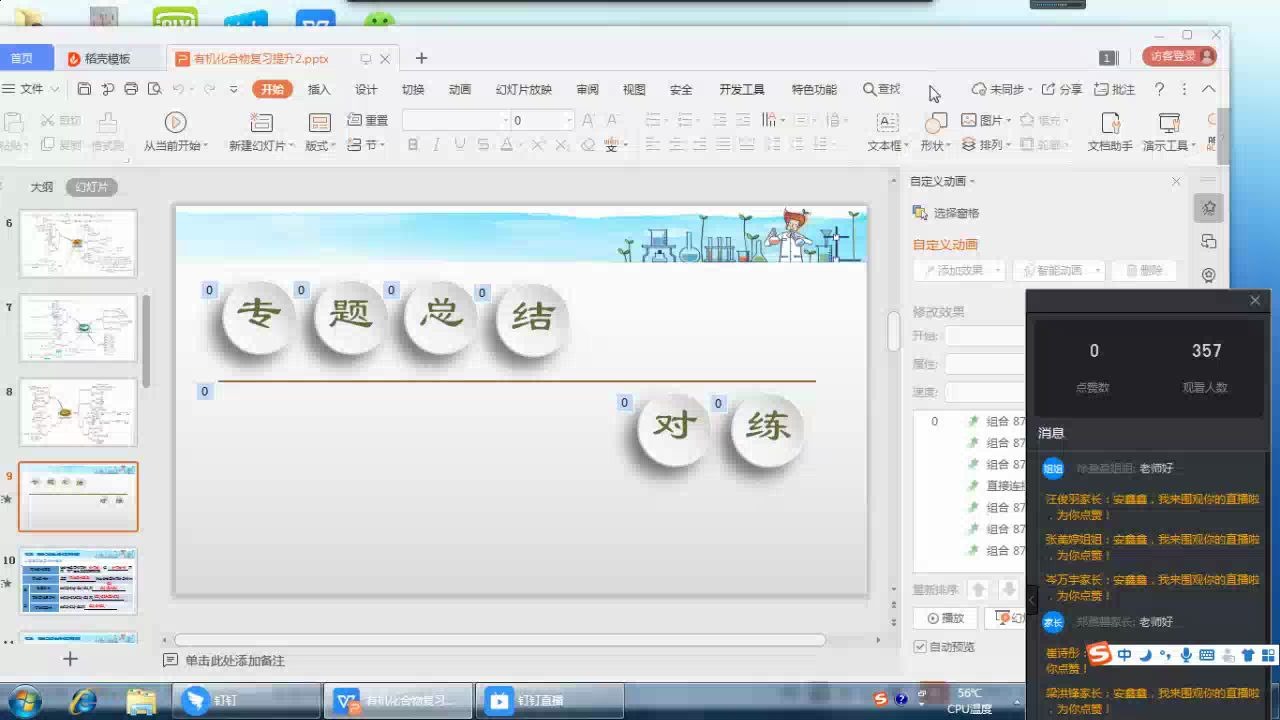Screen dimensions: 1280x720
Task: Open new tab with the plus button
Action: click(x=421, y=58)
